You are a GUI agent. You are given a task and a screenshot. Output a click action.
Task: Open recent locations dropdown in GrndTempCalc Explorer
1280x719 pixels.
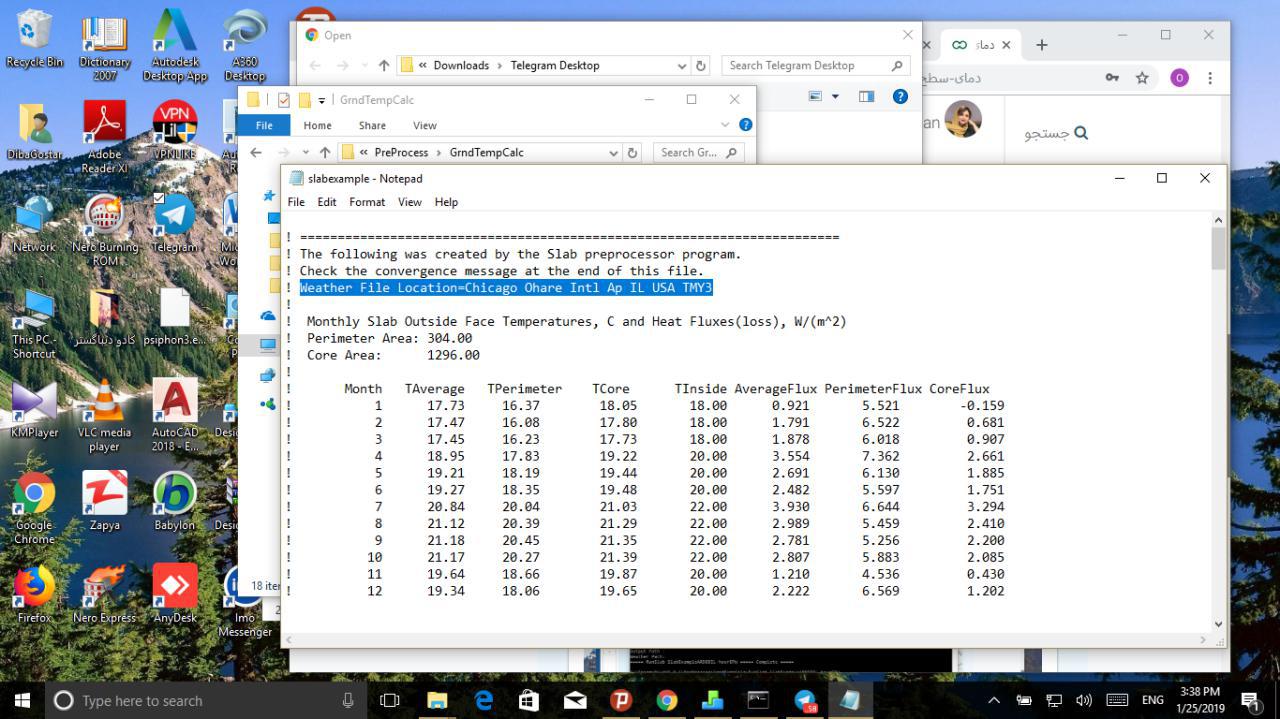pos(305,153)
